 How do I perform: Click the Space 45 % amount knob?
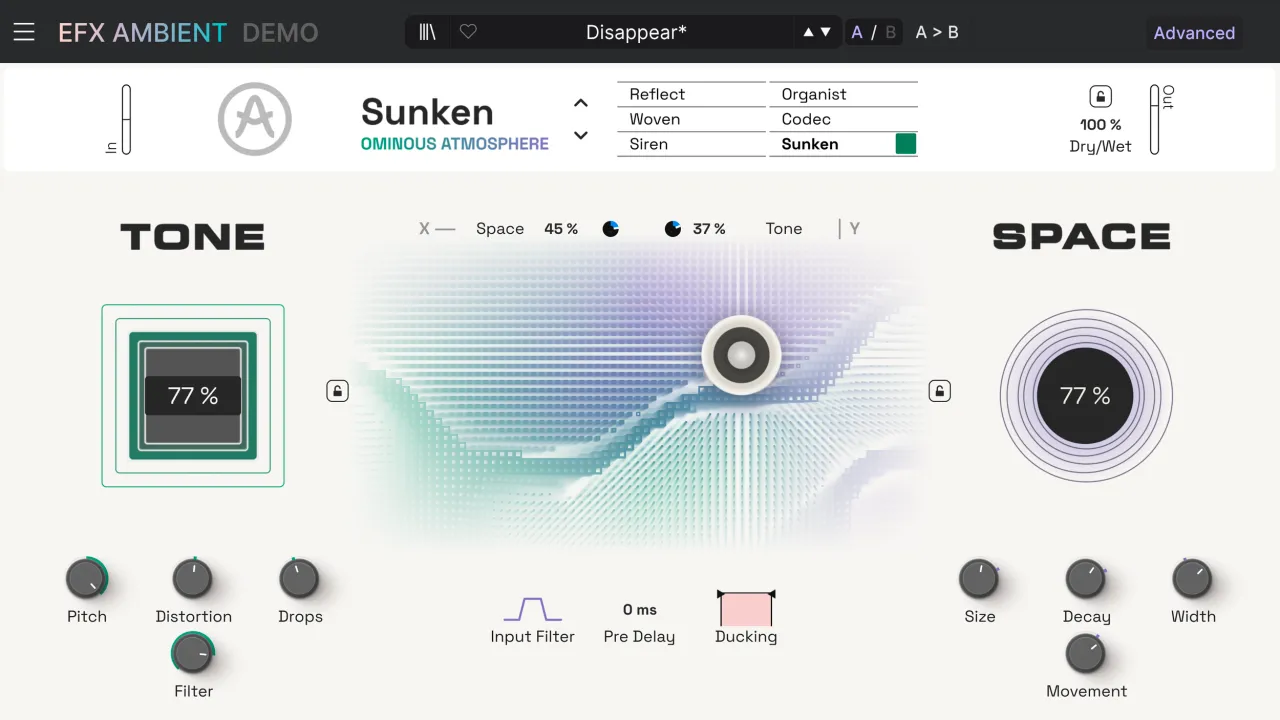611,229
